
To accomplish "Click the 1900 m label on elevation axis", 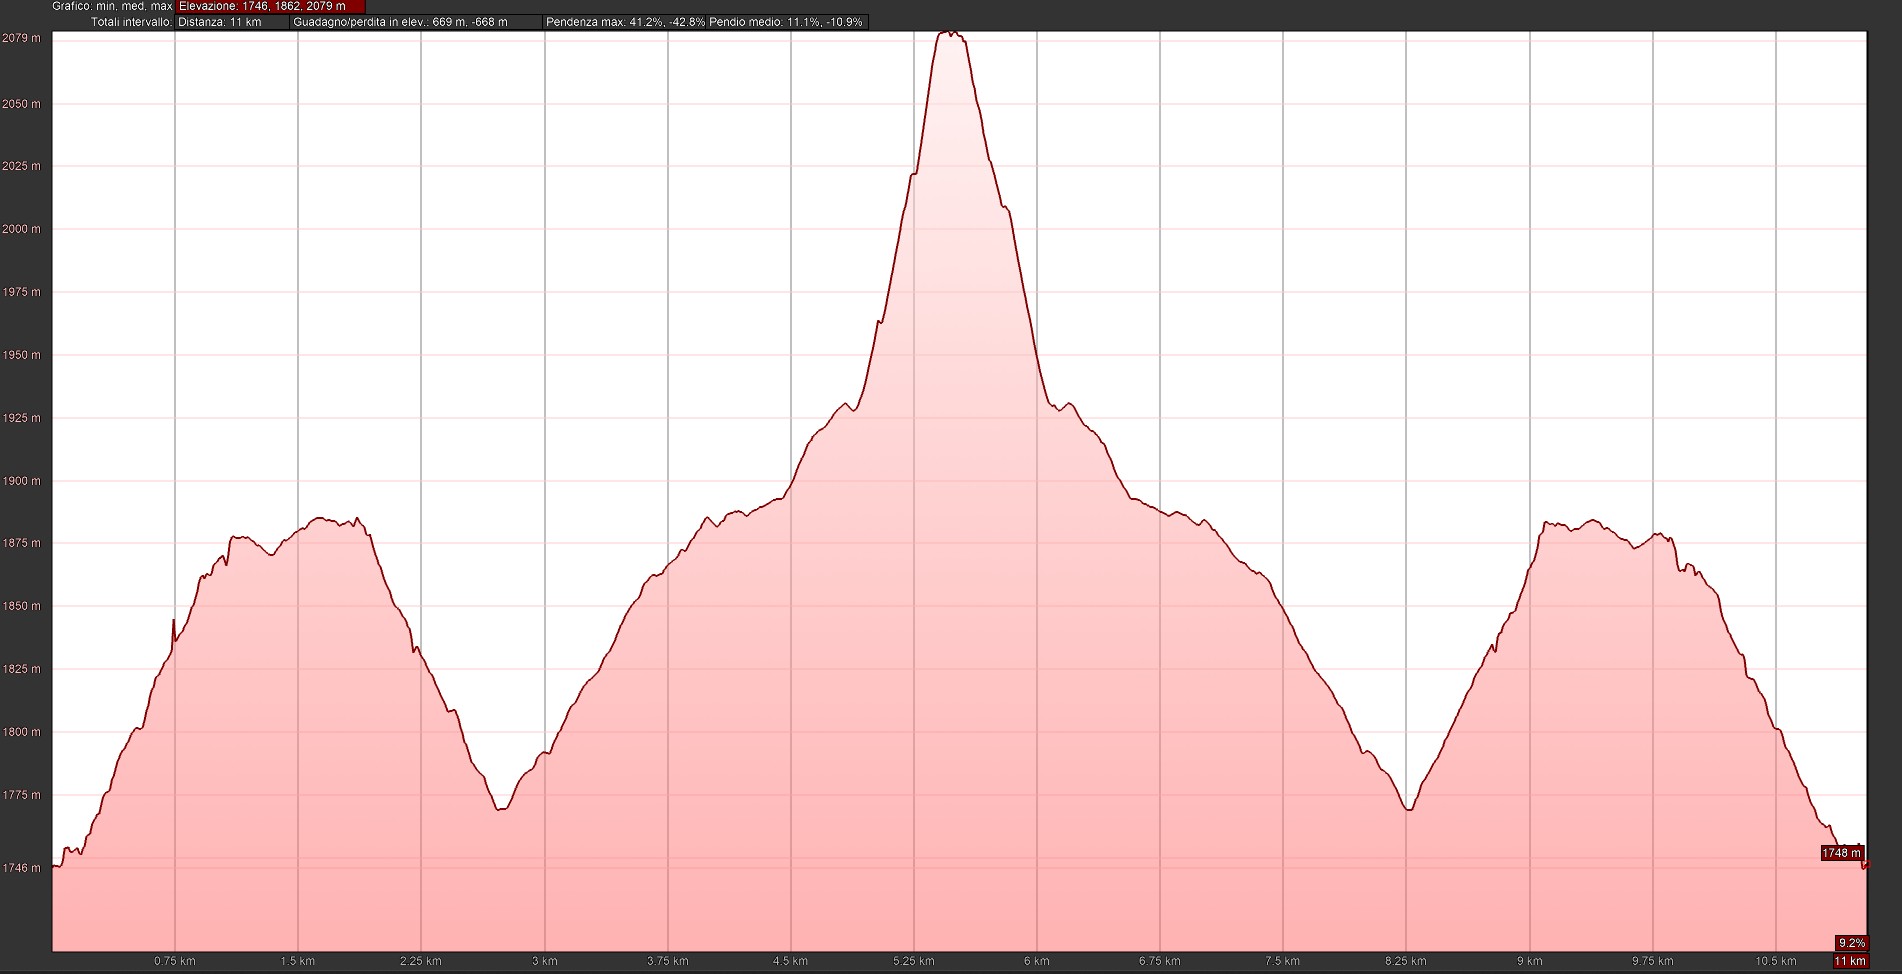I will (21, 481).
